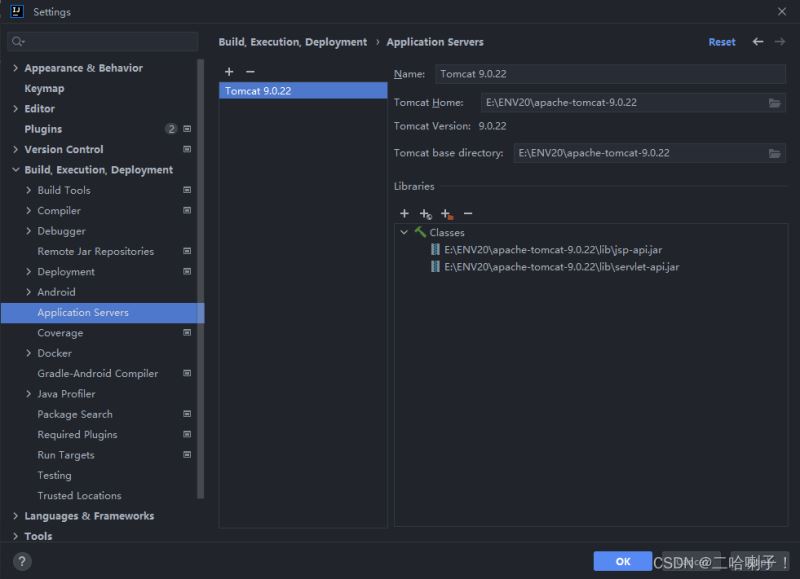Collapse the Classes node in Libraries

pyautogui.click(x=404, y=233)
